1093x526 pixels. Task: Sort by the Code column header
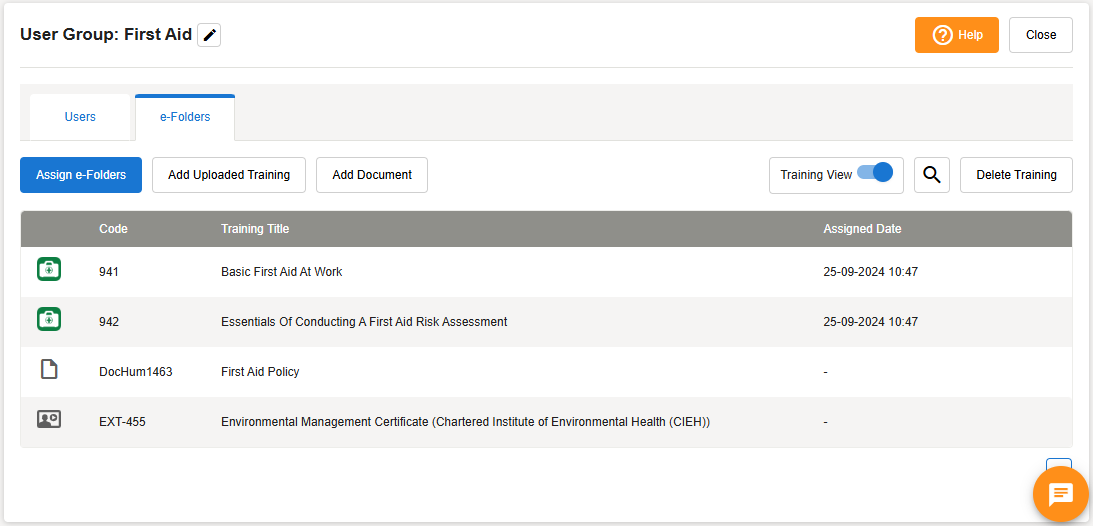113,229
